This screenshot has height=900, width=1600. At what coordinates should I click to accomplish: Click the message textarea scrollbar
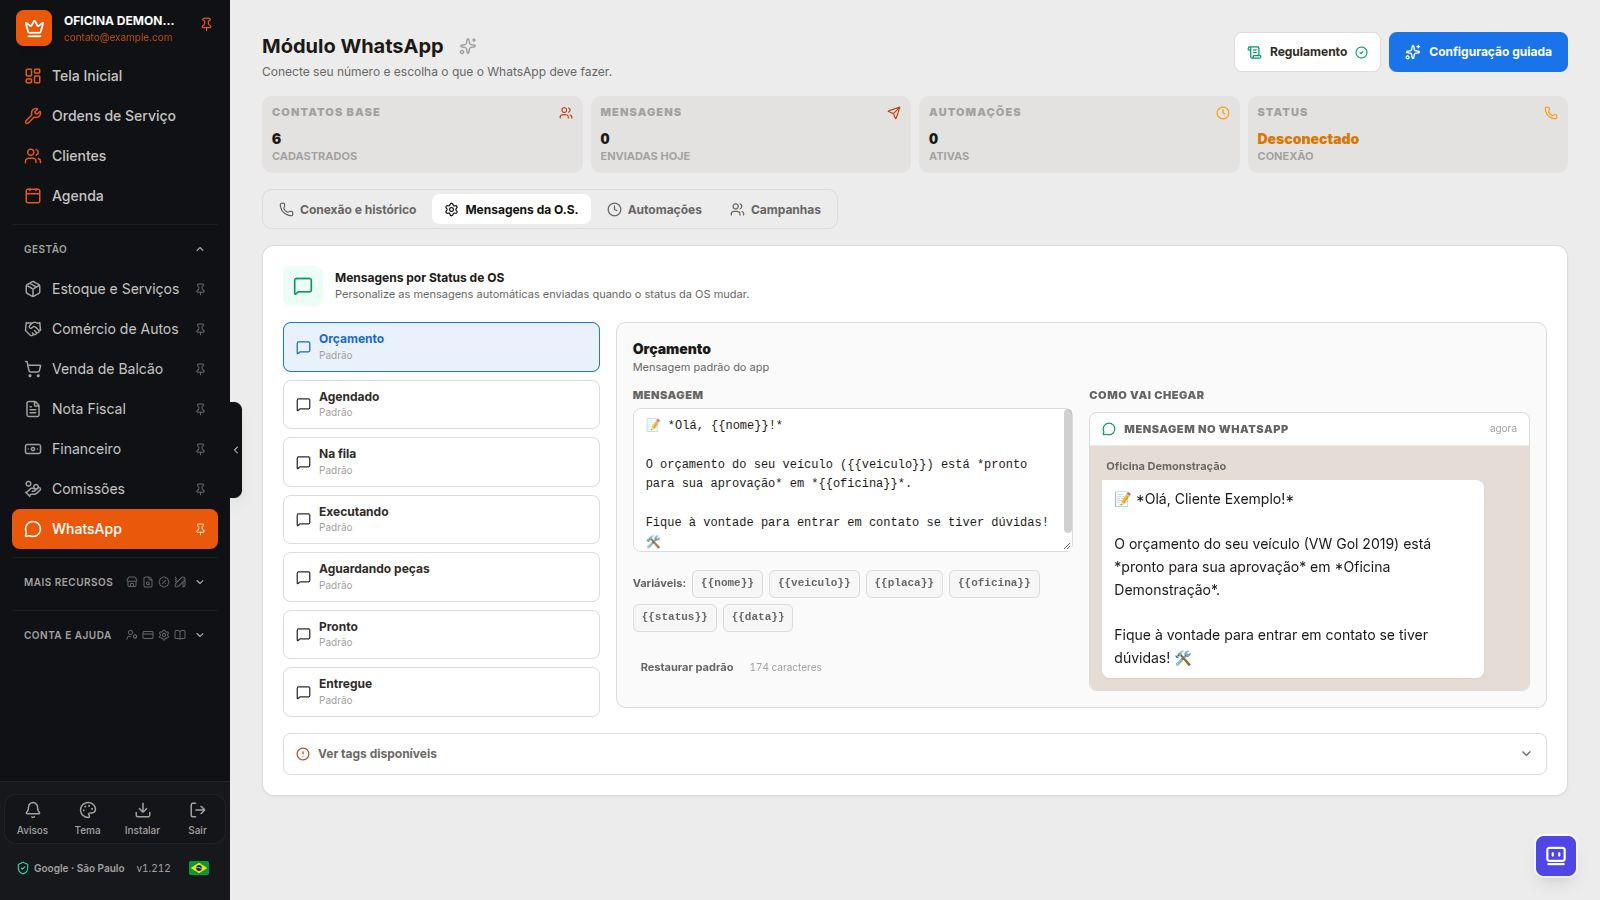(x=1067, y=470)
